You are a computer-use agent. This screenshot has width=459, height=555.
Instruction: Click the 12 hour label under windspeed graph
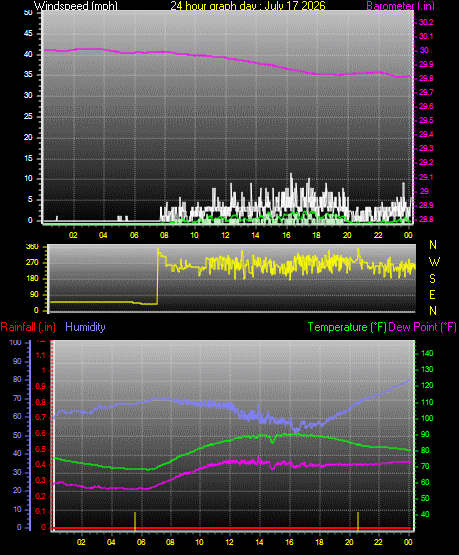pyautogui.click(x=225, y=235)
